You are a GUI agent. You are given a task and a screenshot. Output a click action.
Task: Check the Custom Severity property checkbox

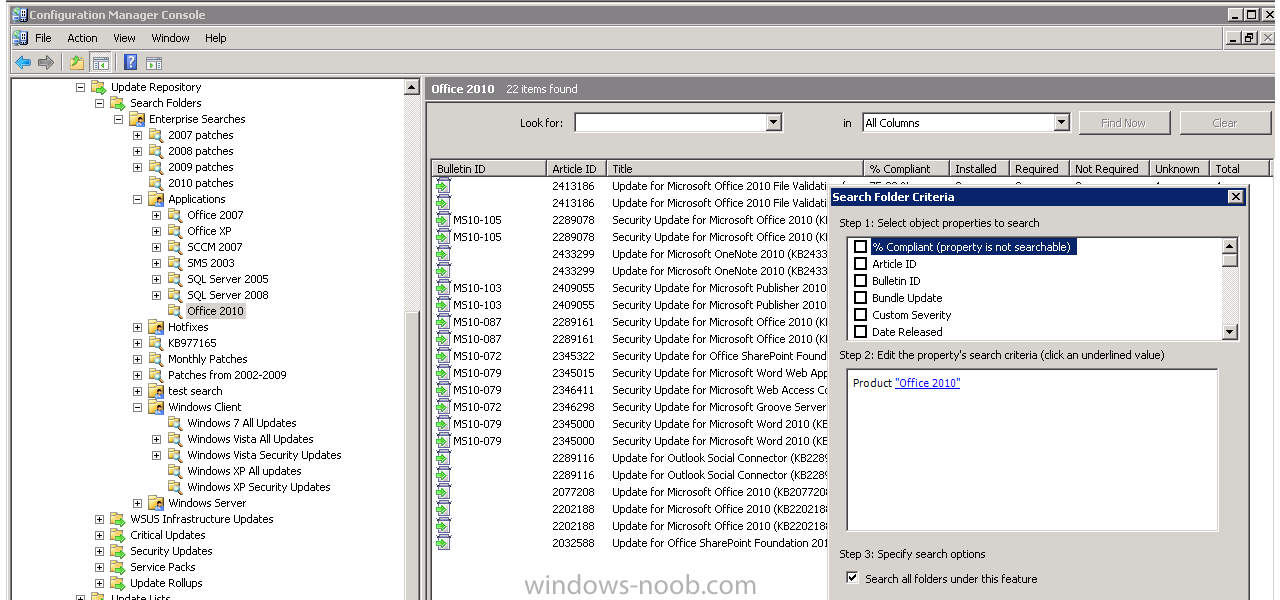pos(860,315)
